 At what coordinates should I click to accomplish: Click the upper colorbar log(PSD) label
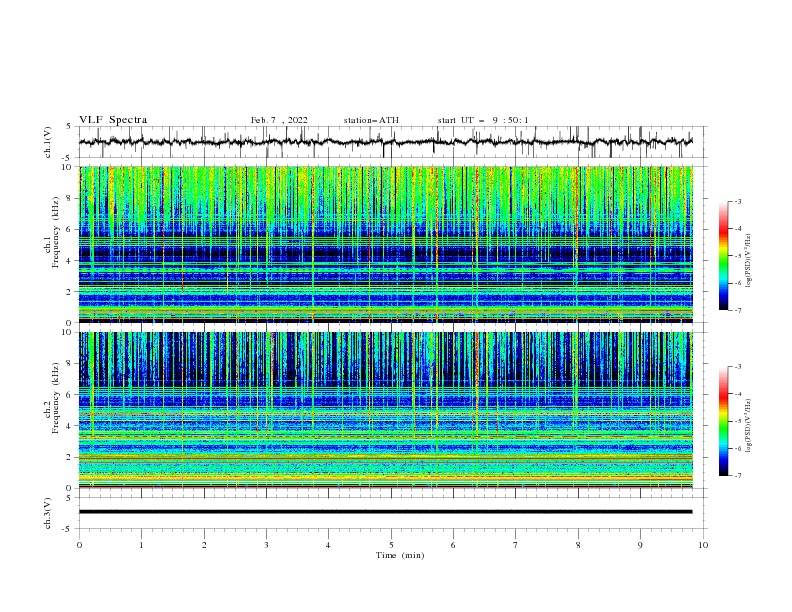(x=749, y=261)
